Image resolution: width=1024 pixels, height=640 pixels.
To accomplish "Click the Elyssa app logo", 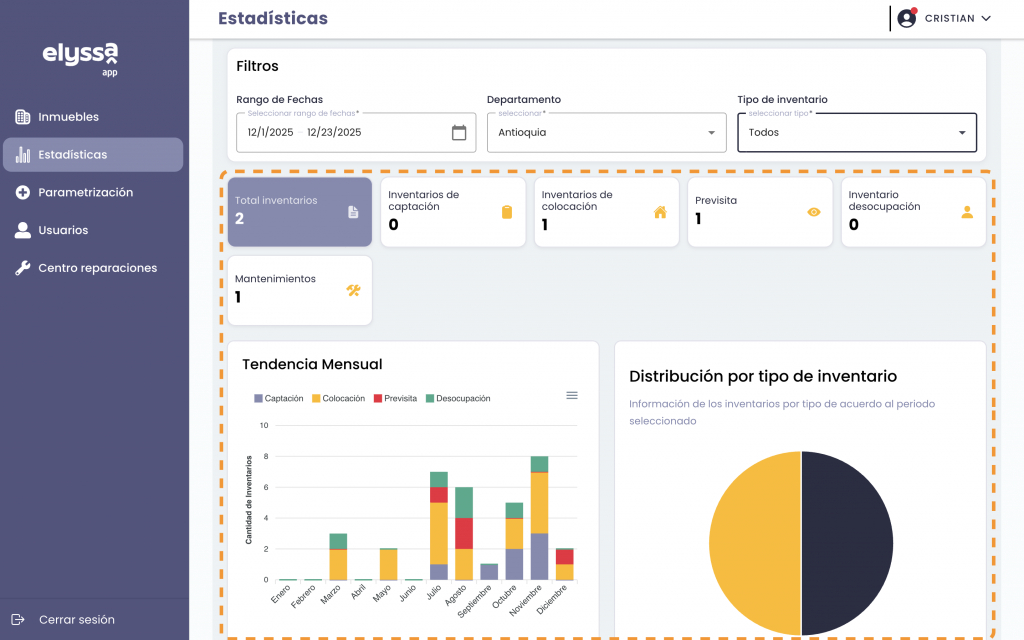I will 80,57.
